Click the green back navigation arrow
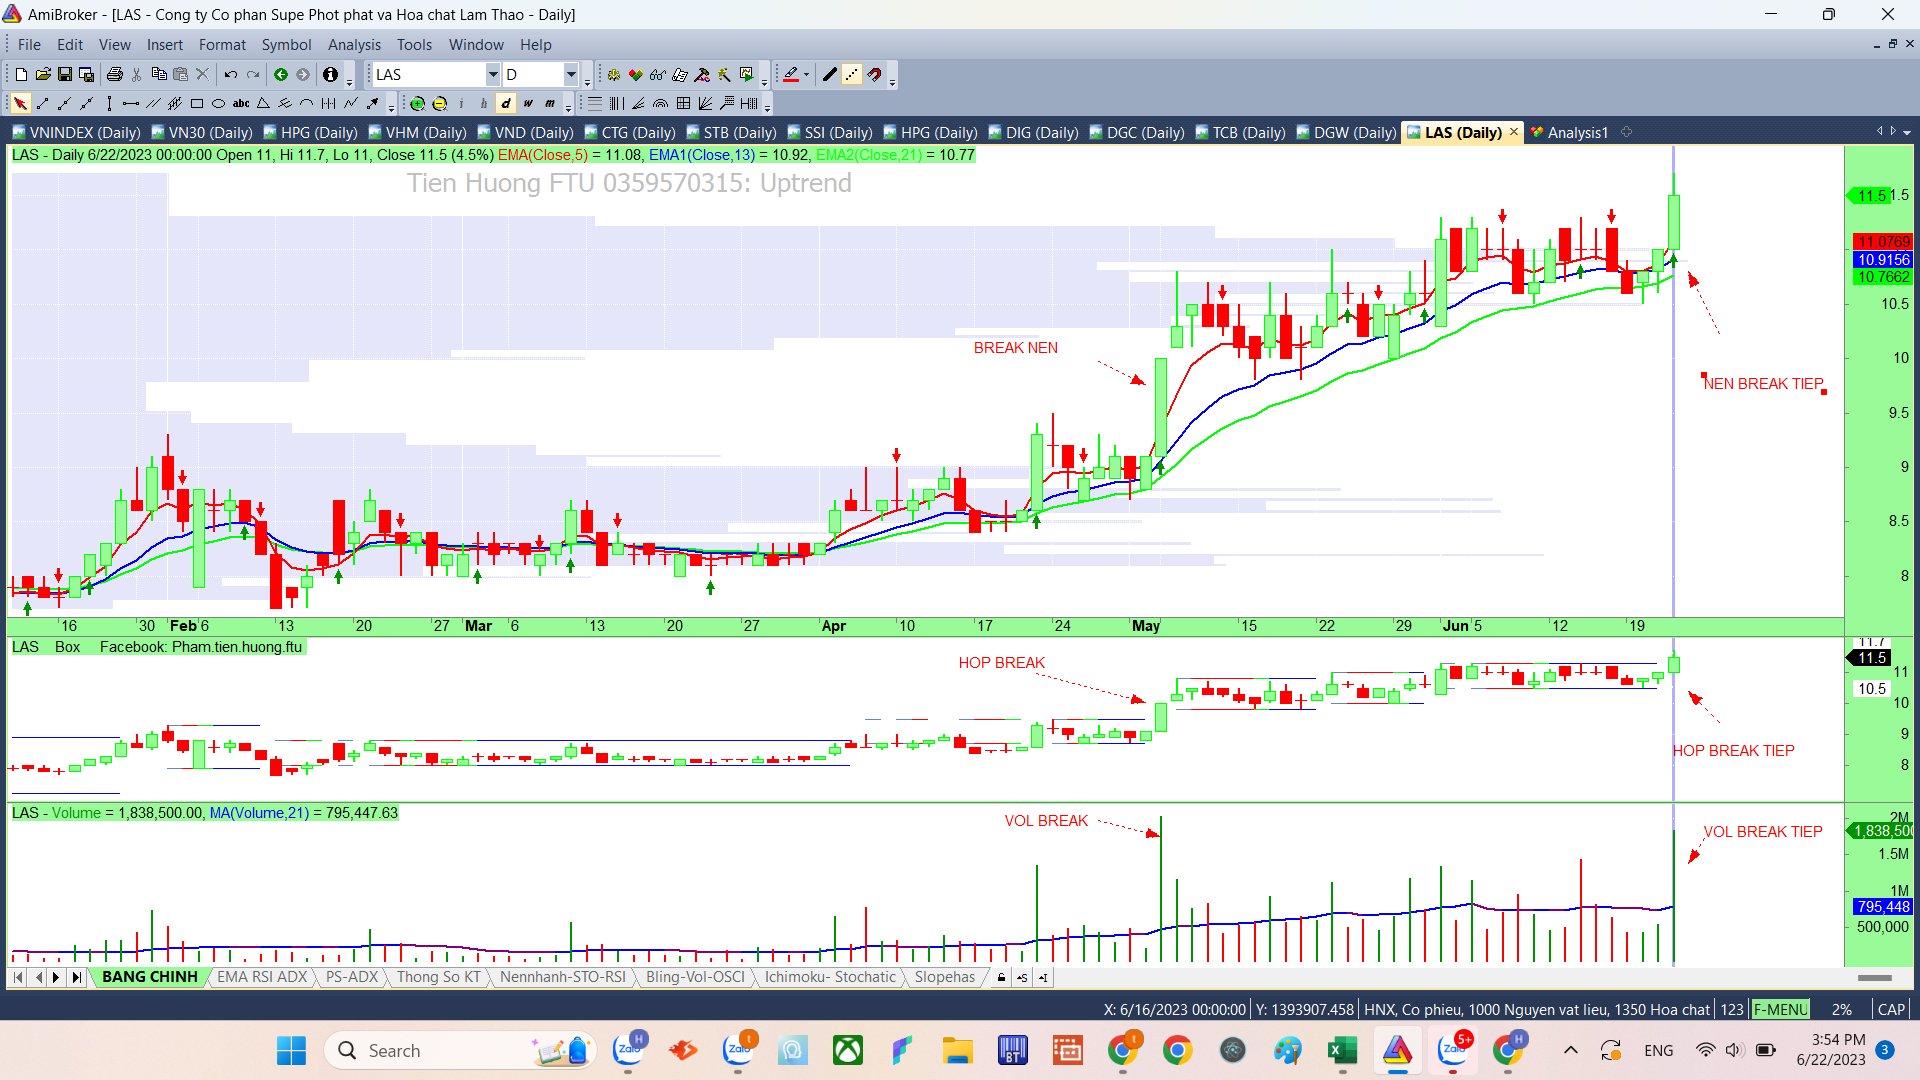 click(x=281, y=74)
